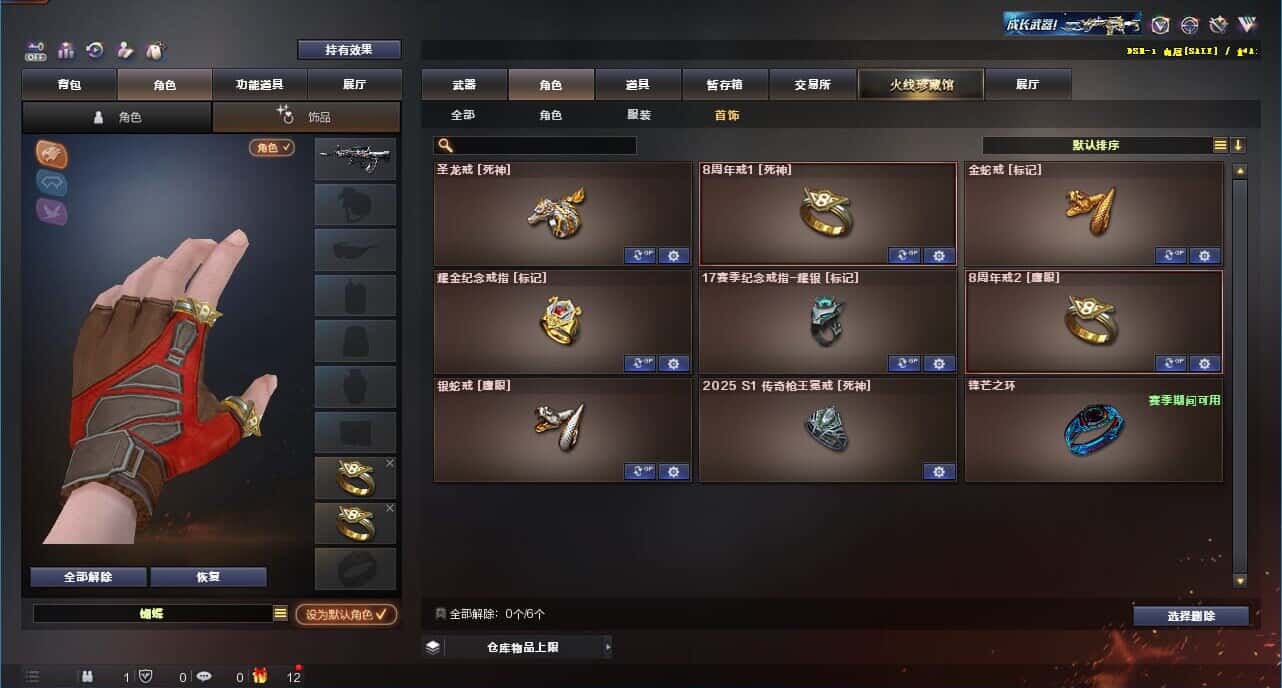Open the character name list dropdown
The width and height of the screenshot is (1282, 688).
coord(280,613)
